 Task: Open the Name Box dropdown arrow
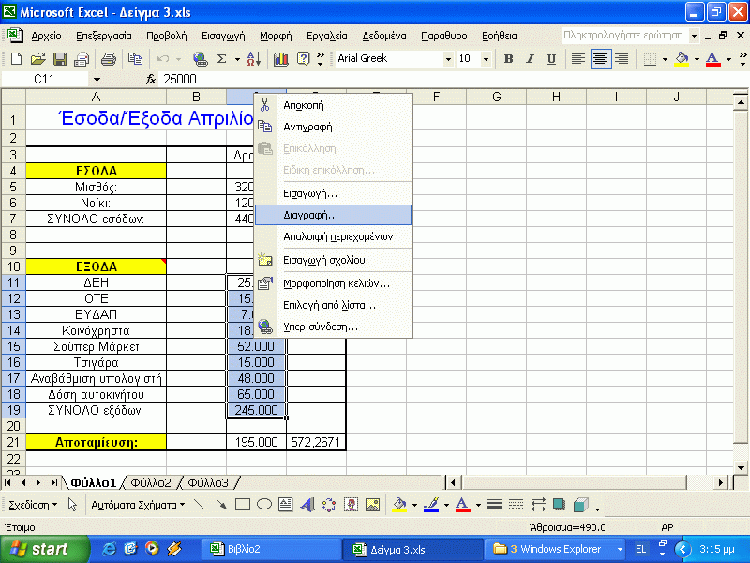[x=97, y=79]
